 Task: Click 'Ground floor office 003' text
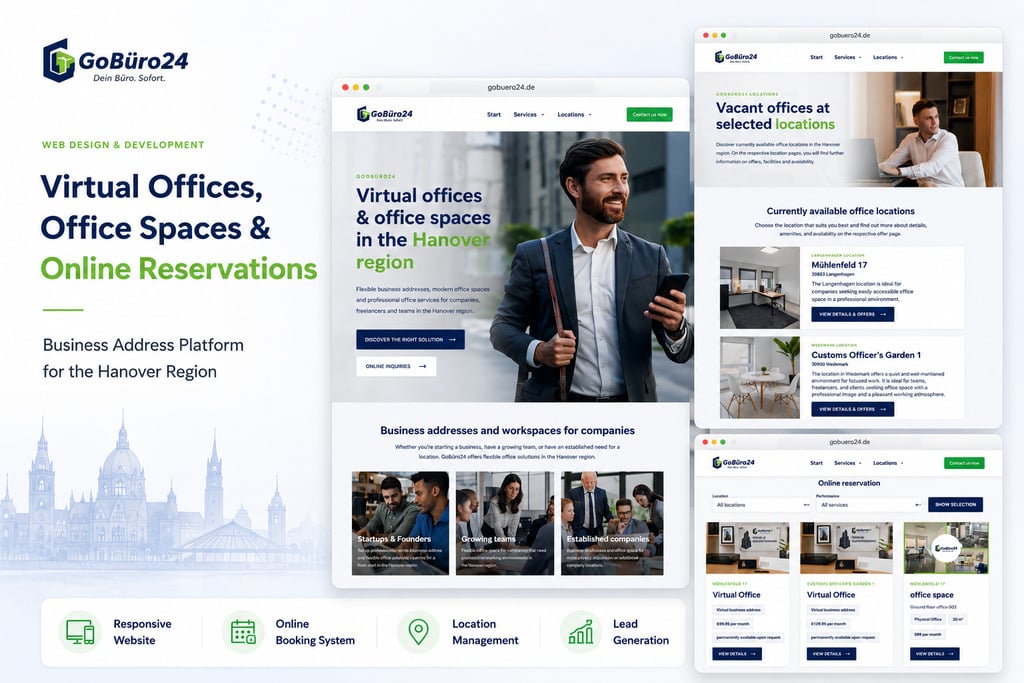coord(933,607)
